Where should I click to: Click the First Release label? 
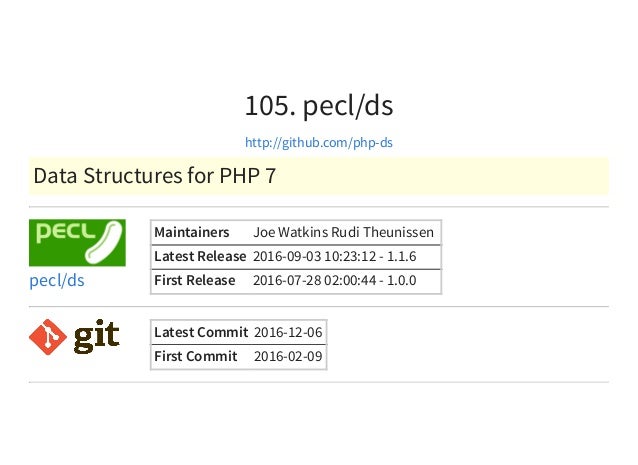pyautogui.click(x=194, y=280)
